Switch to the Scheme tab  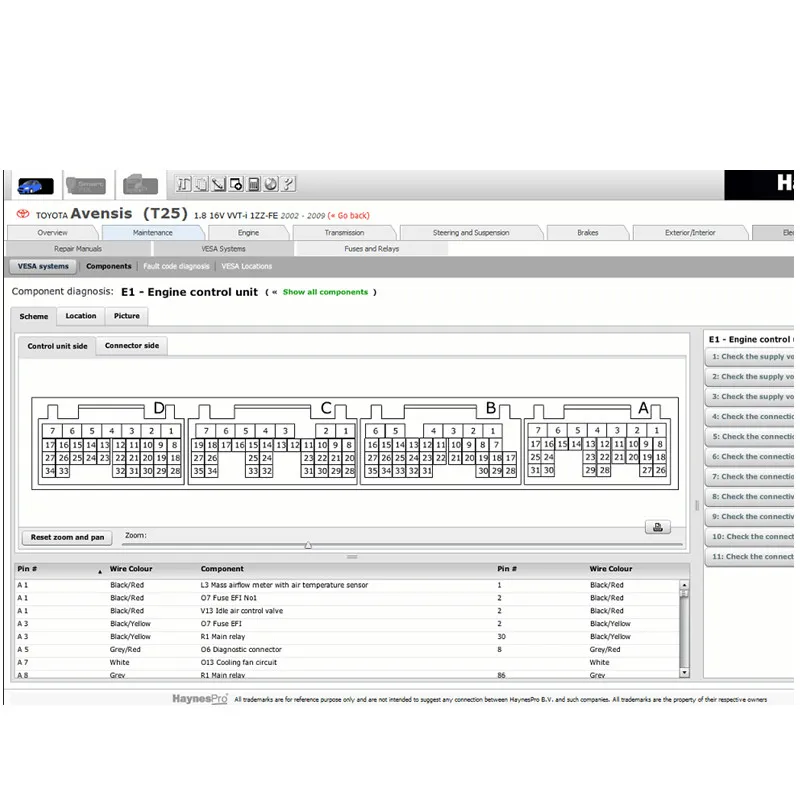(34, 316)
